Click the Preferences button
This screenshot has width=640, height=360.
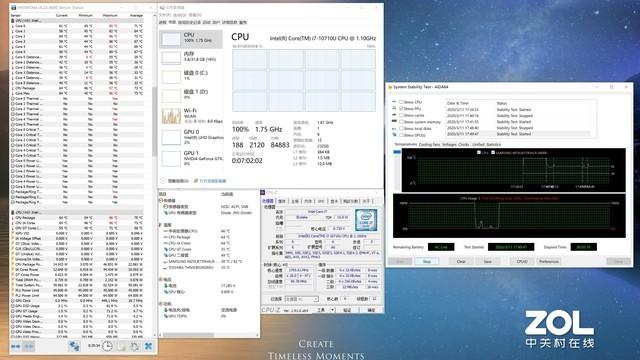549,261
